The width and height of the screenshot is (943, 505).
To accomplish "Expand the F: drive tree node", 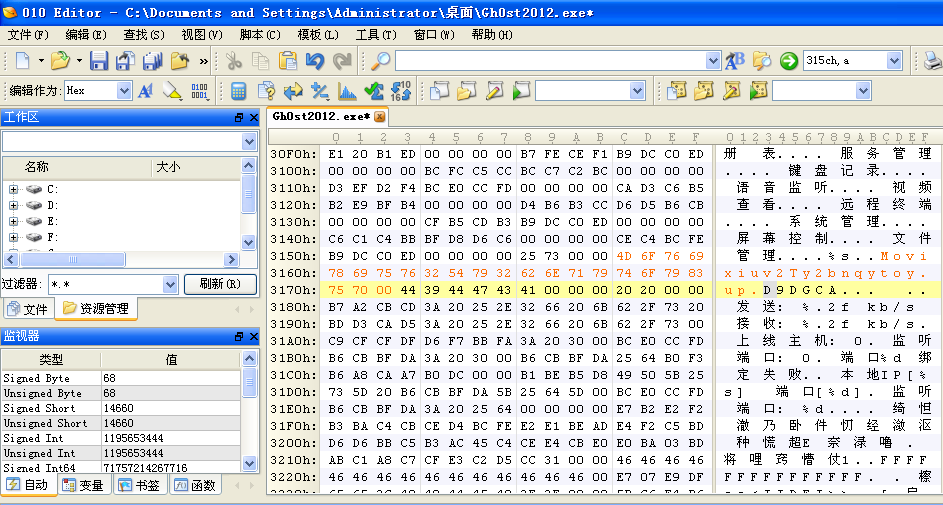I will 13,237.
